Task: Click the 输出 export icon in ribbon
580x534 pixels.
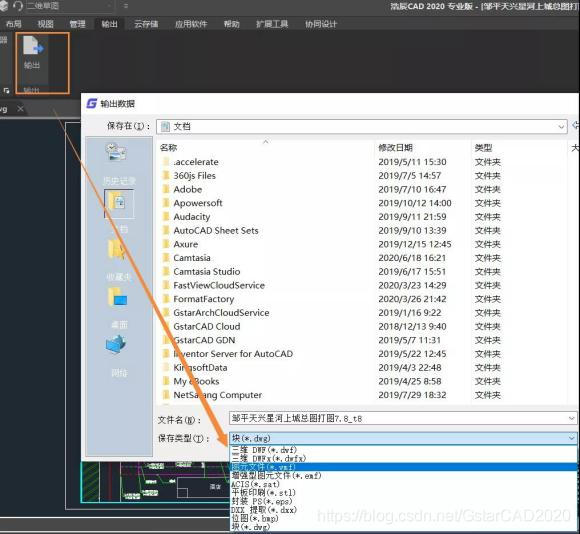Action: click(33, 46)
